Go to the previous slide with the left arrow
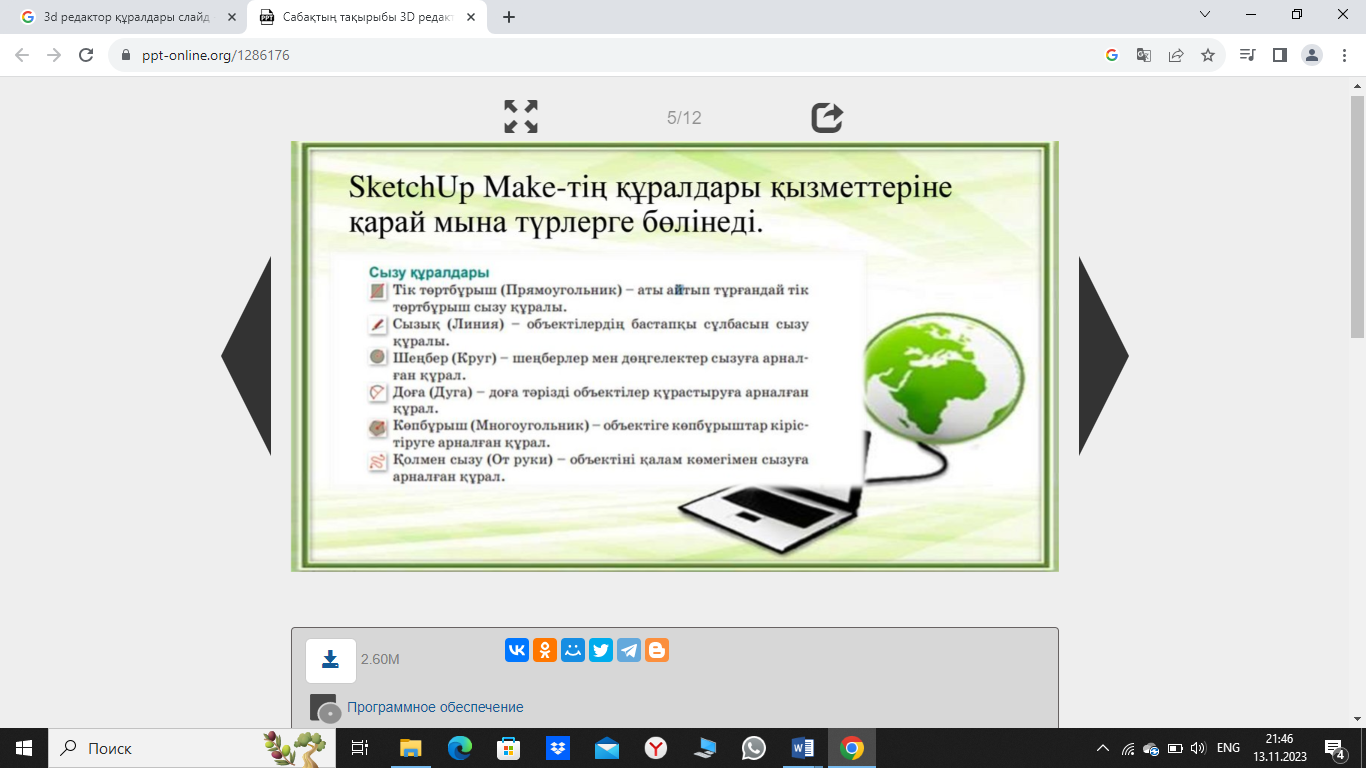Screen dimensions: 1366x768 pyautogui.click(x=246, y=356)
